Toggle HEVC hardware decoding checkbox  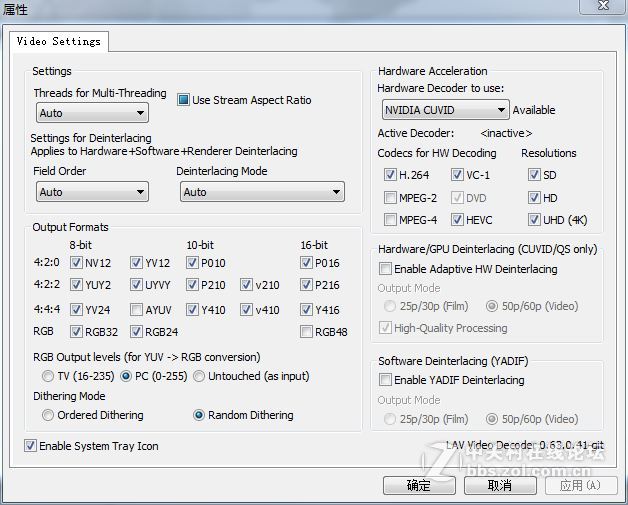(x=457, y=220)
